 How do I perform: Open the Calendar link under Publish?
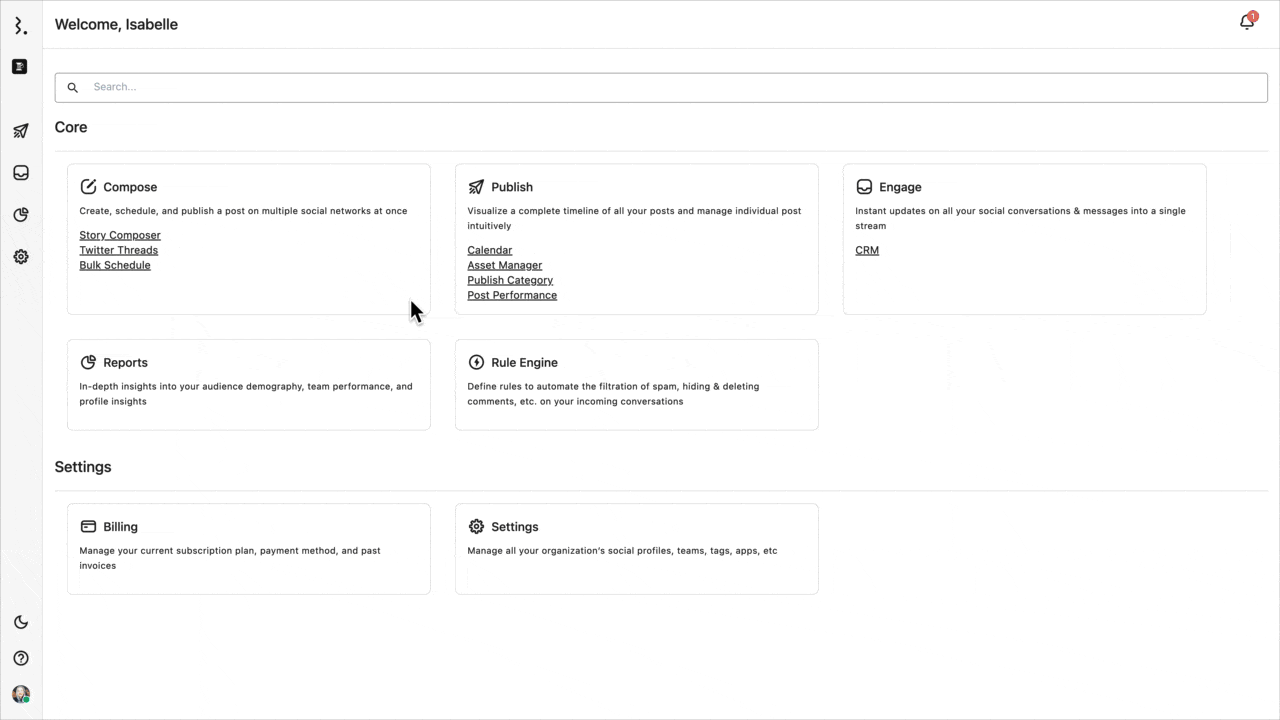click(489, 250)
